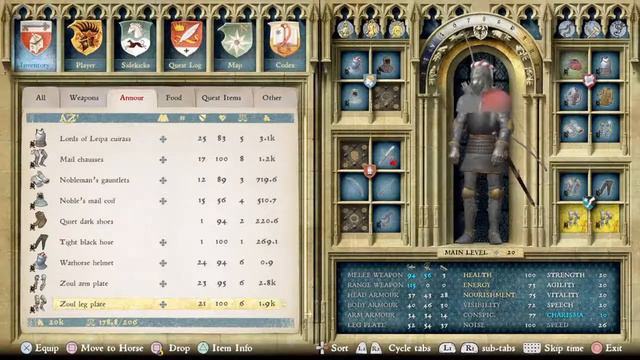Click the NOURISHMENT stat label
The width and height of the screenshot is (640, 360).
coord(489,295)
